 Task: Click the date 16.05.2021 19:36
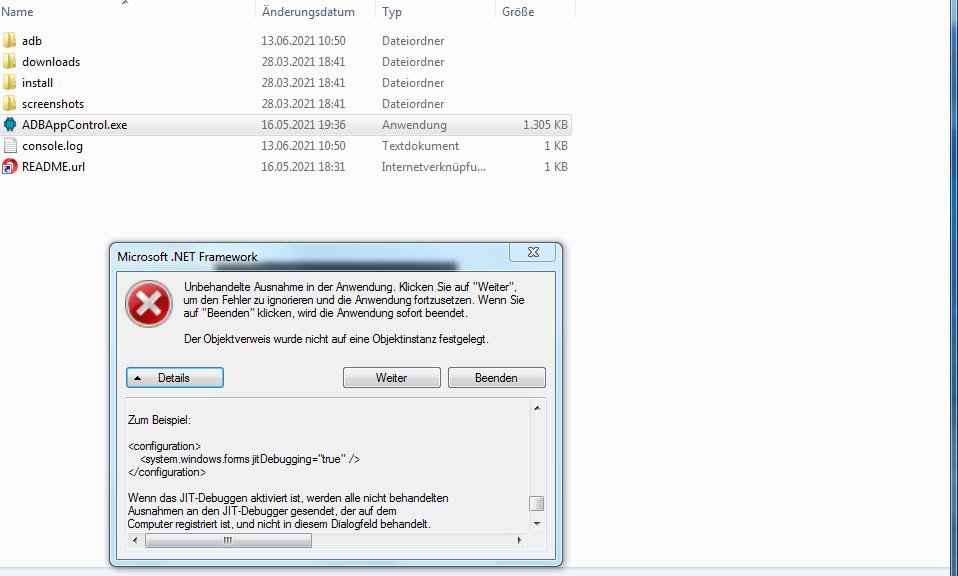pyautogui.click(x=304, y=125)
